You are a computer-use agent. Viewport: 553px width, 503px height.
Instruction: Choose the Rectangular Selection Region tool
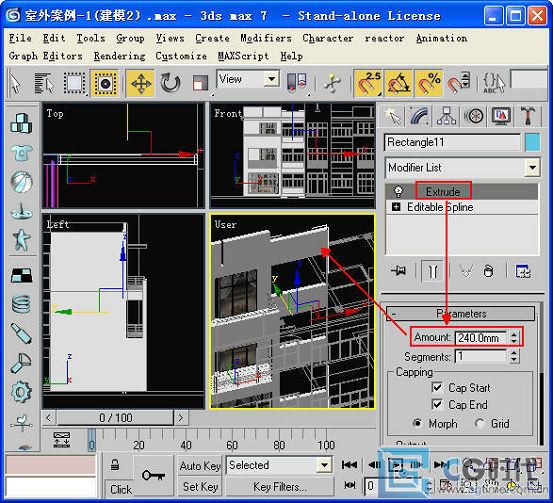74,84
